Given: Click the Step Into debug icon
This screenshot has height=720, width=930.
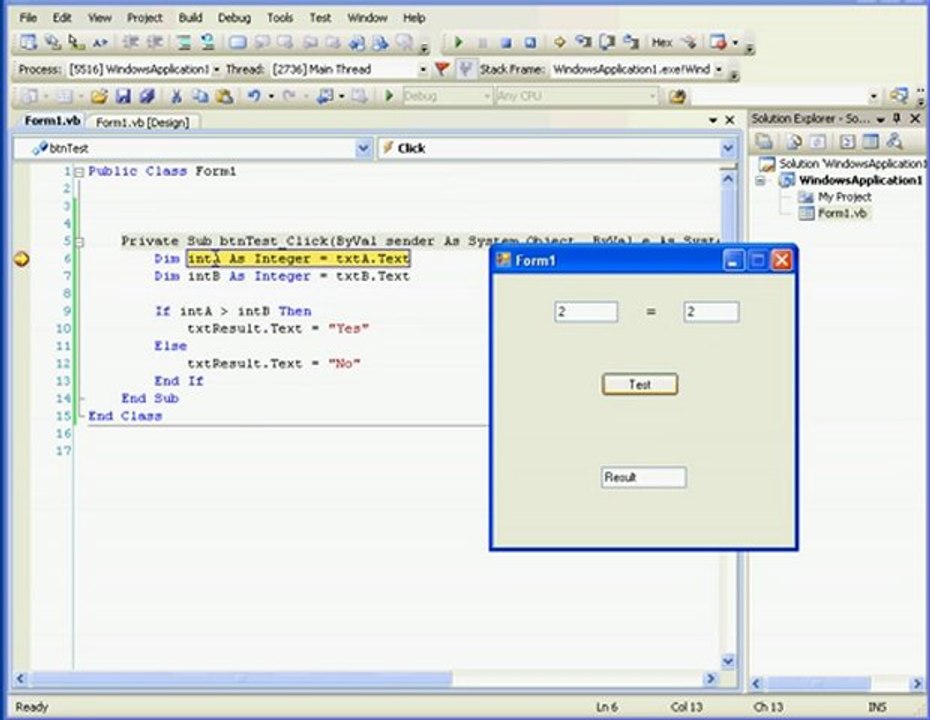Looking at the screenshot, I should point(584,42).
